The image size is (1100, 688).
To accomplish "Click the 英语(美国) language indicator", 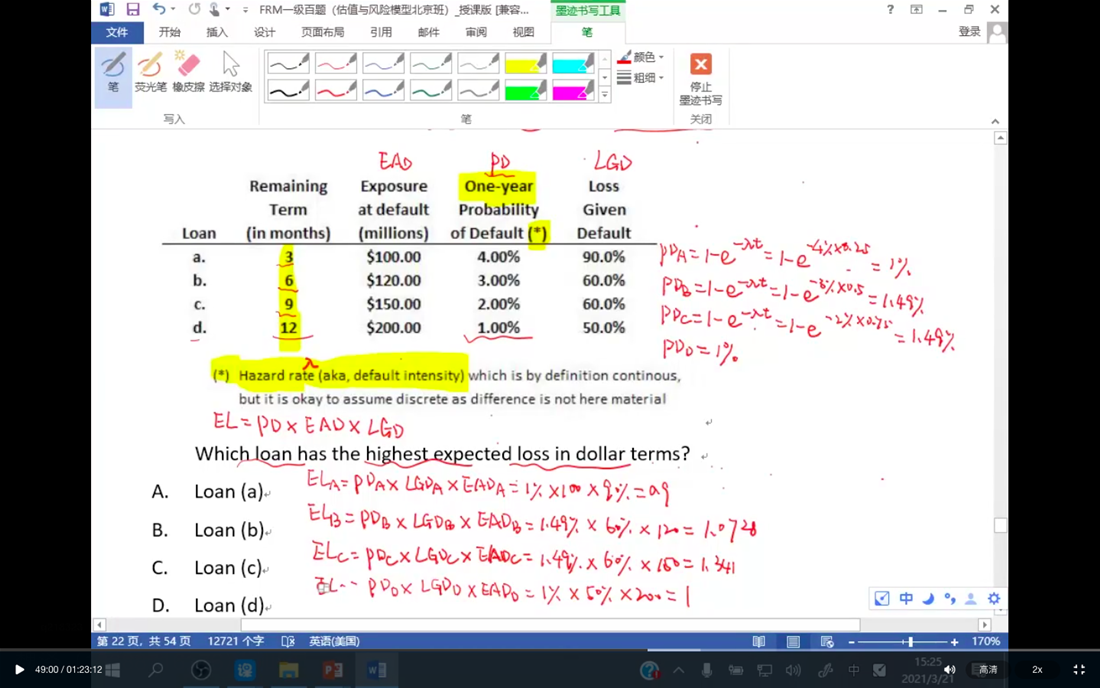I will [334, 641].
